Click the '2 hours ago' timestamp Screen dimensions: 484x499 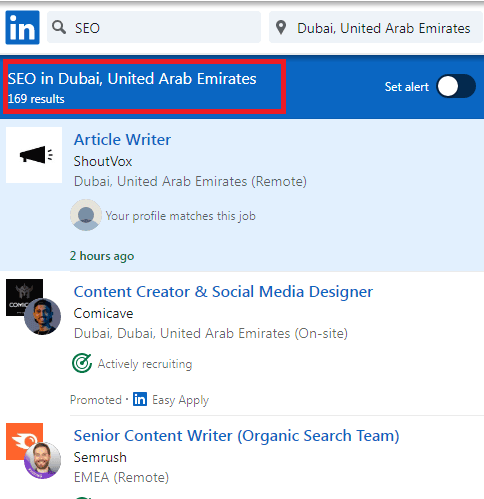[102, 256]
